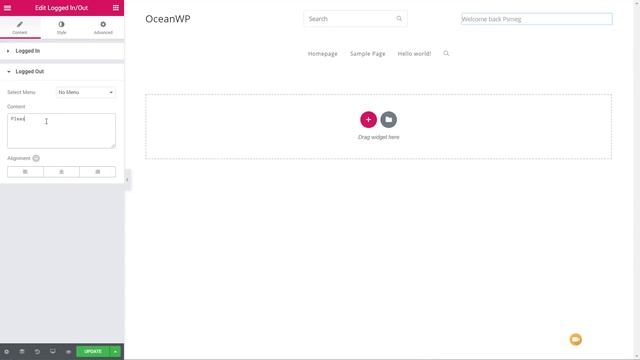Click the Preview Changes eye icon
Viewport: 640px width, 360px height.
tap(68, 351)
